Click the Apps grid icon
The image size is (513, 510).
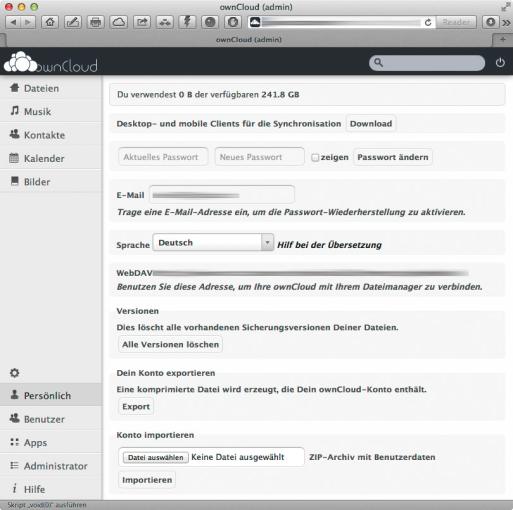[14, 442]
